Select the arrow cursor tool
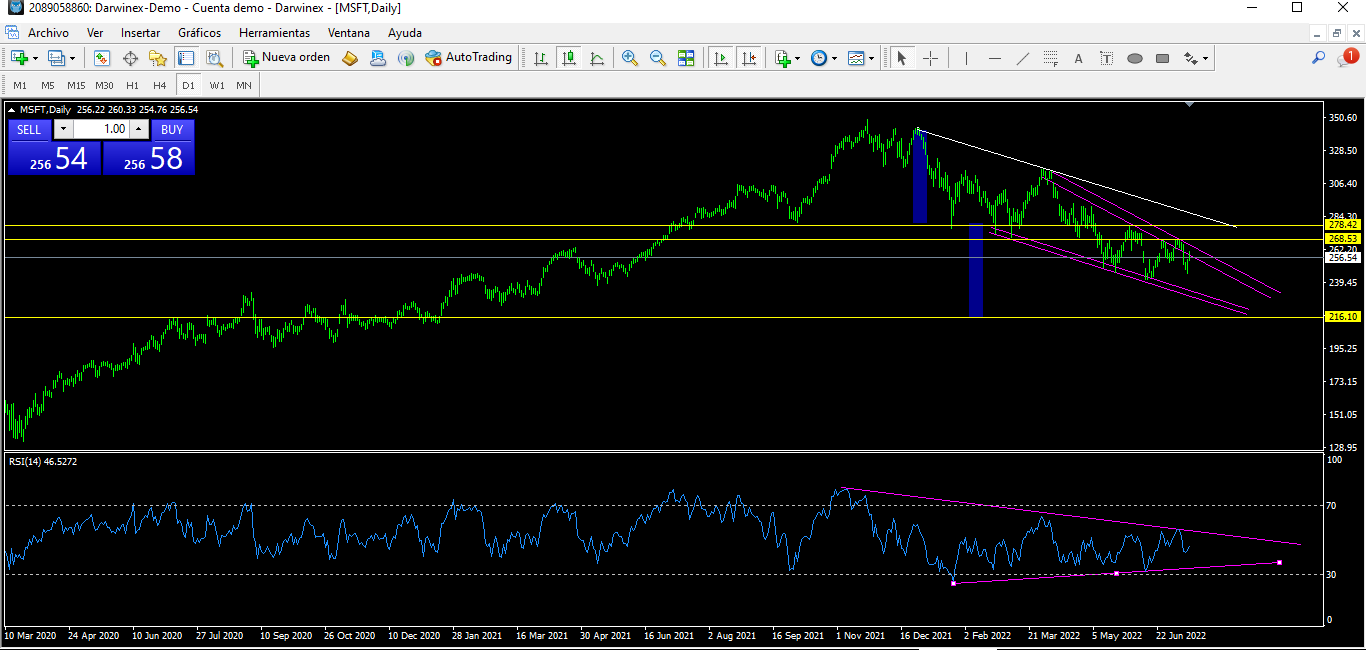The height and width of the screenshot is (650, 1366). click(902, 58)
